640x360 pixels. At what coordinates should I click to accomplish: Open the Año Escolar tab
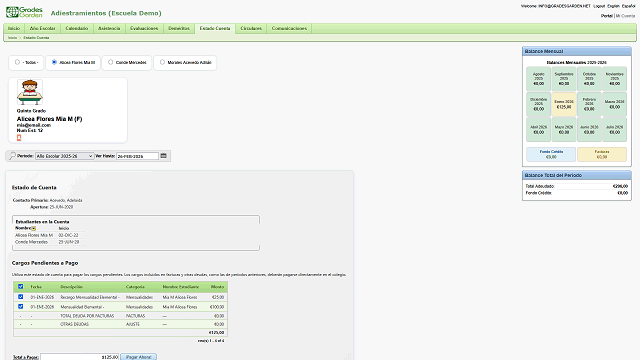(x=42, y=28)
